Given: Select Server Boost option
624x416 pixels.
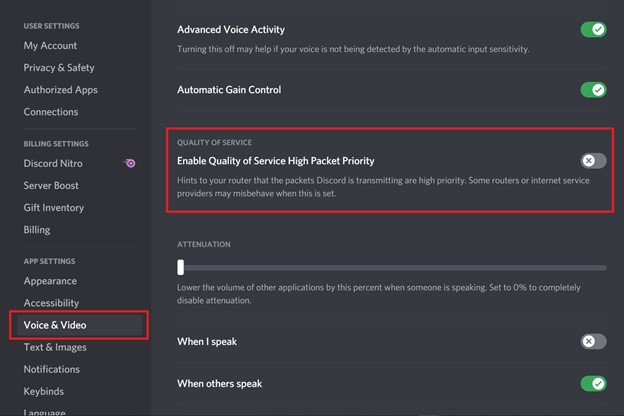Looking at the screenshot, I should [51, 186].
